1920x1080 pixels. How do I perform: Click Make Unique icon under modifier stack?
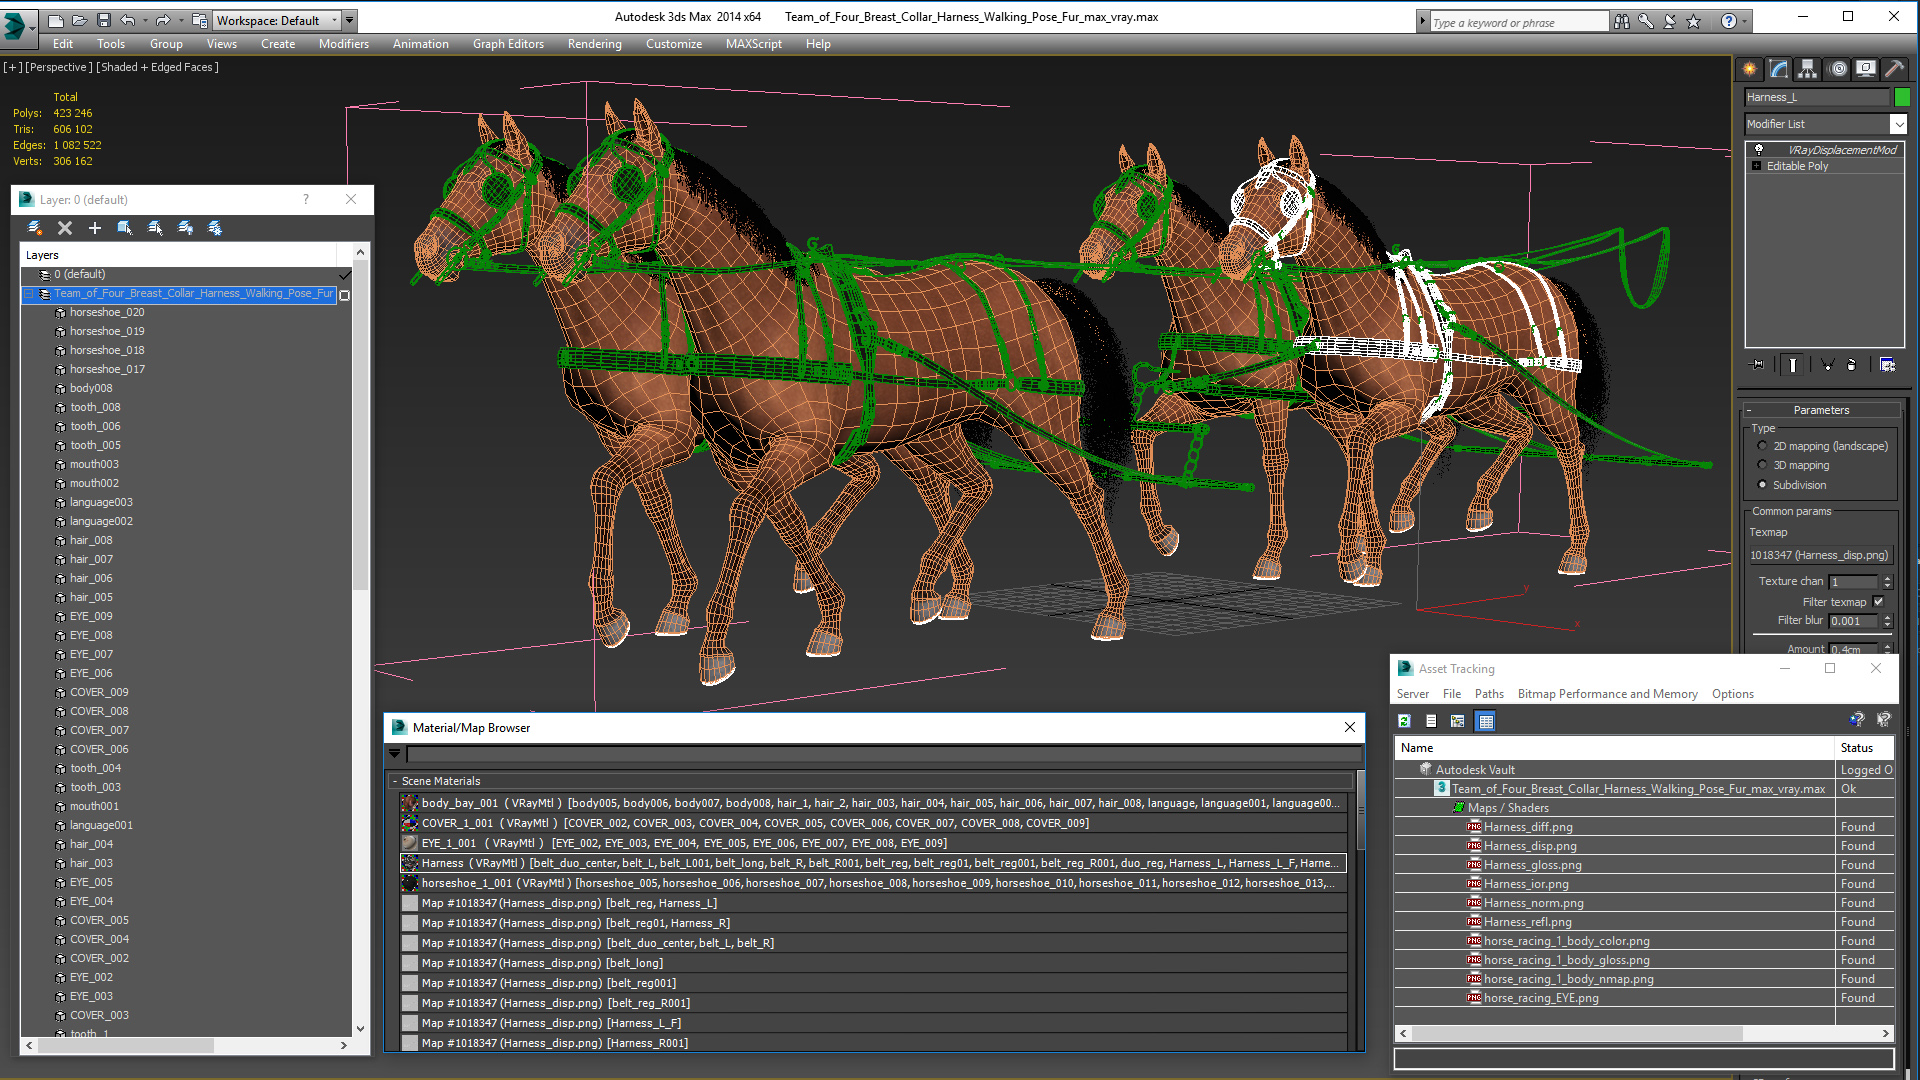coord(1827,365)
